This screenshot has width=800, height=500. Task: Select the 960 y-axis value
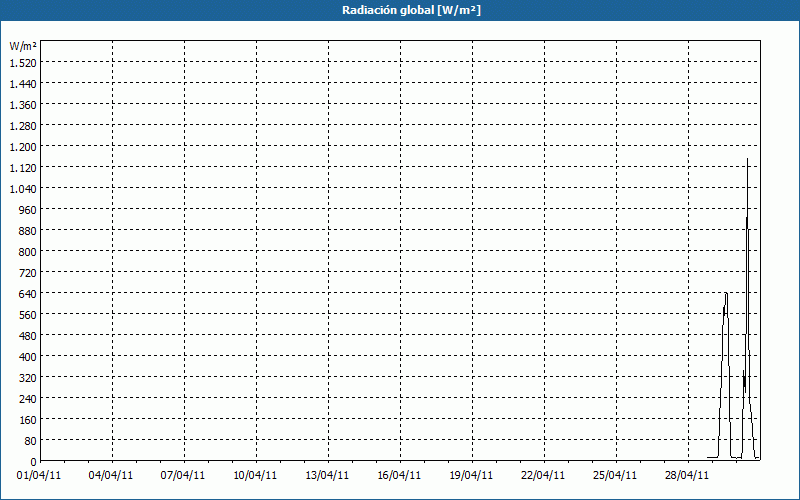(x=28, y=210)
